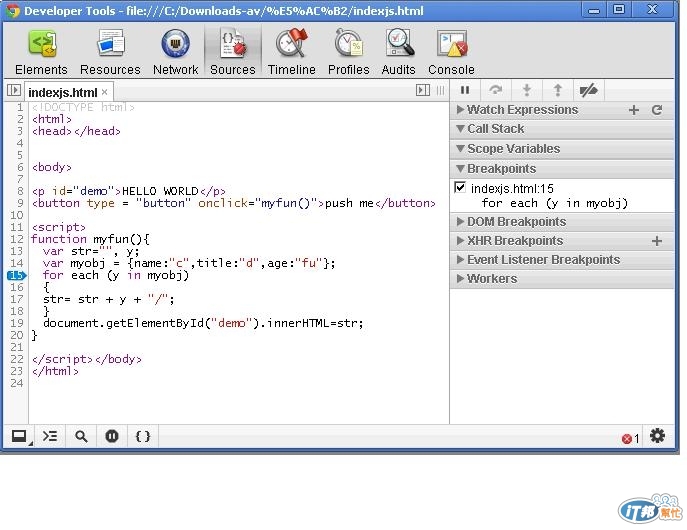Click line number 19 in the gutter
This screenshot has height=530, width=687.
point(16,323)
